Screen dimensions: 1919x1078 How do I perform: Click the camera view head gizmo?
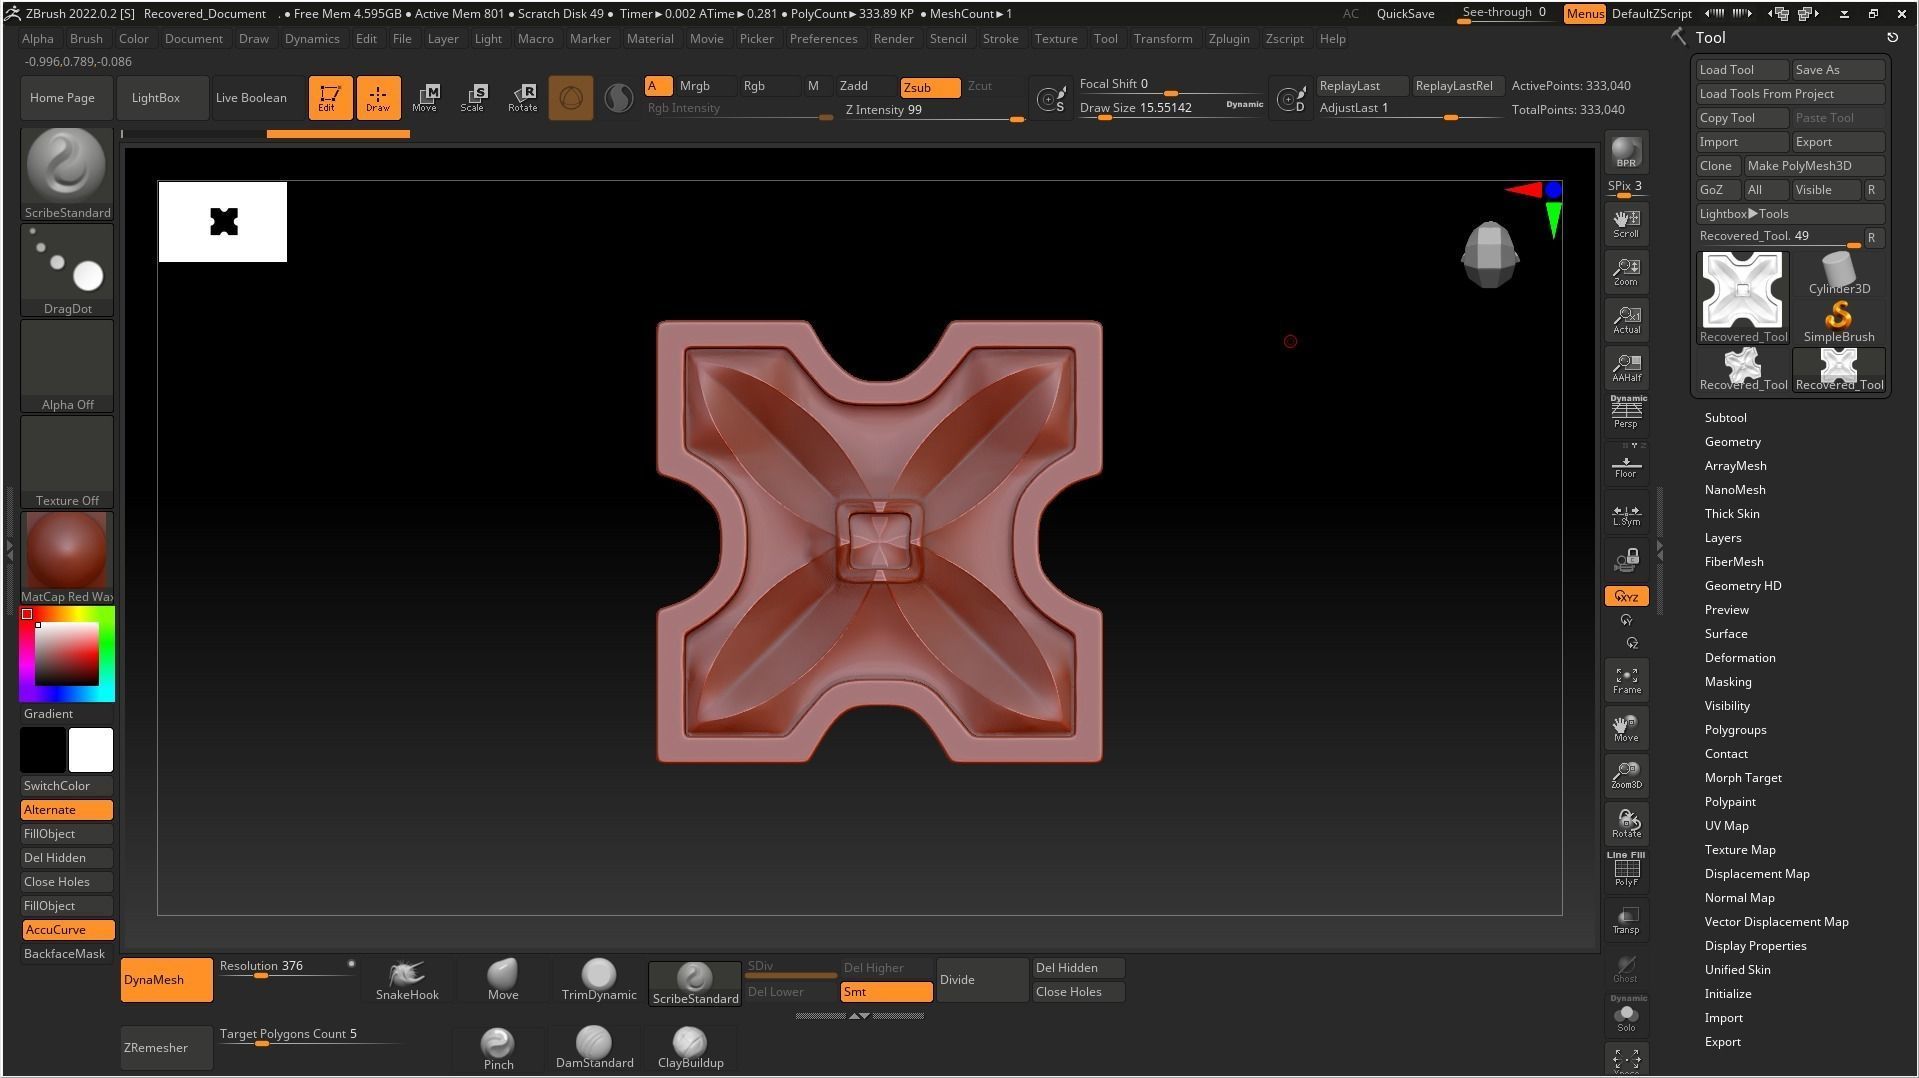(x=1490, y=255)
